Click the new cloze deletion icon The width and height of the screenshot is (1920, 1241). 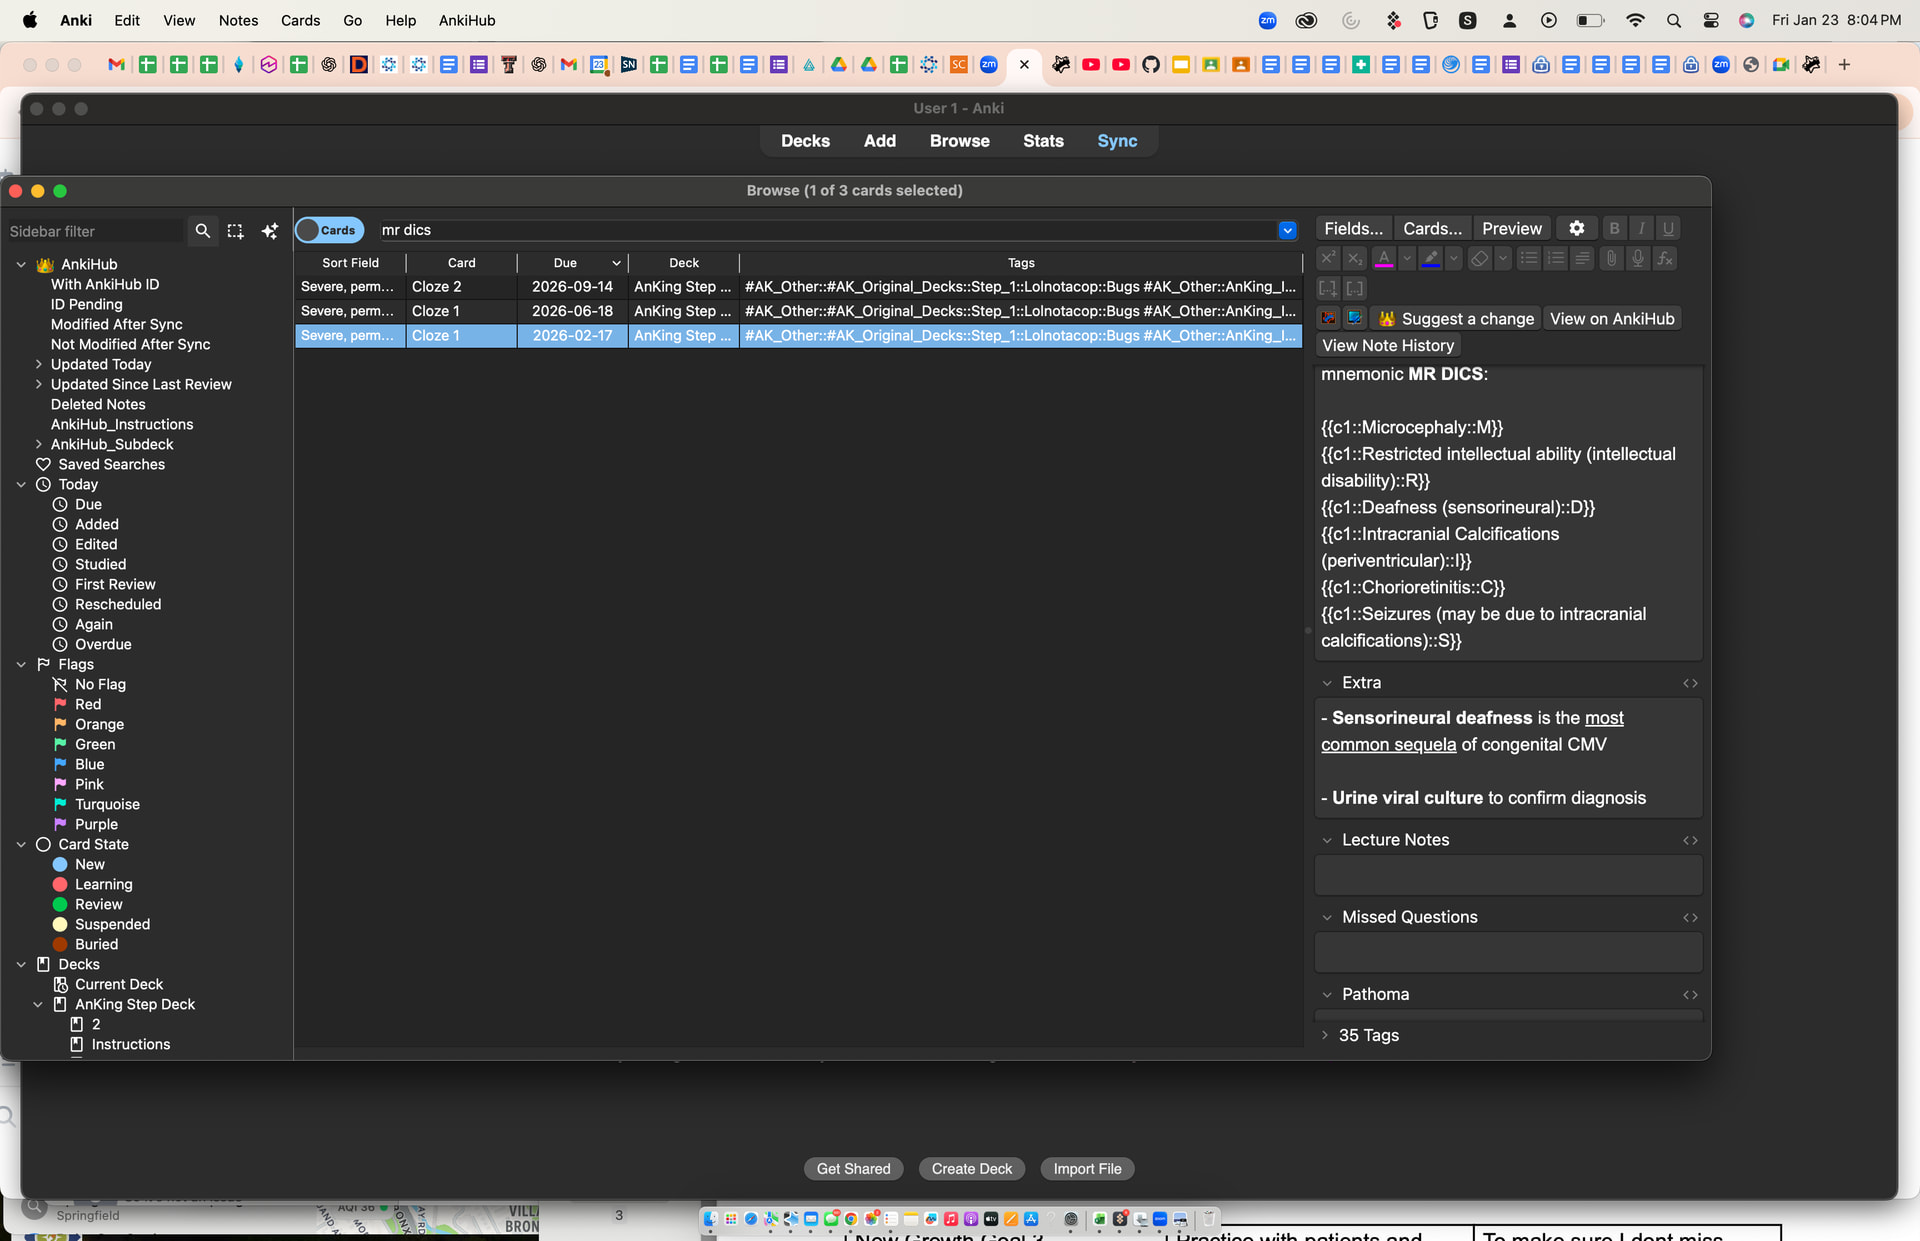(1327, 288)
